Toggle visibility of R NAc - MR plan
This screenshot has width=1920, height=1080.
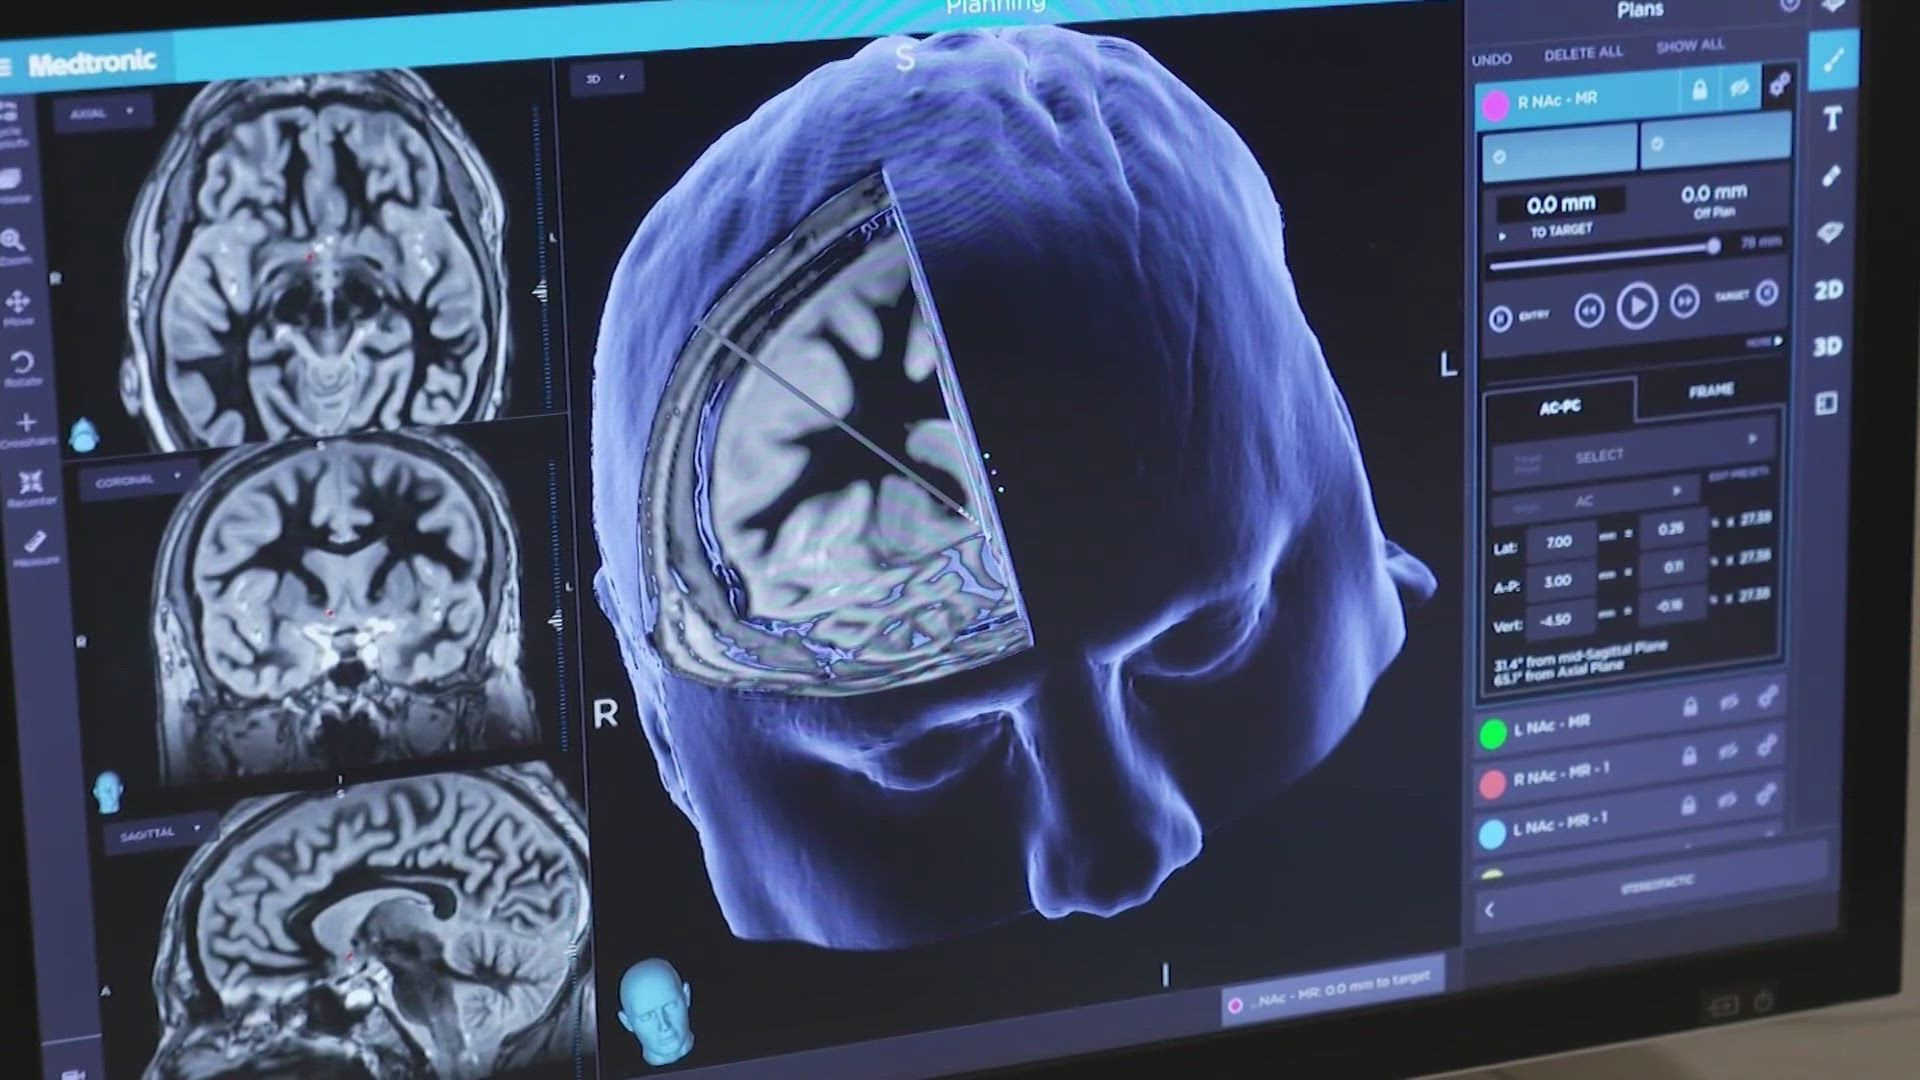(x=1739, y=88)
